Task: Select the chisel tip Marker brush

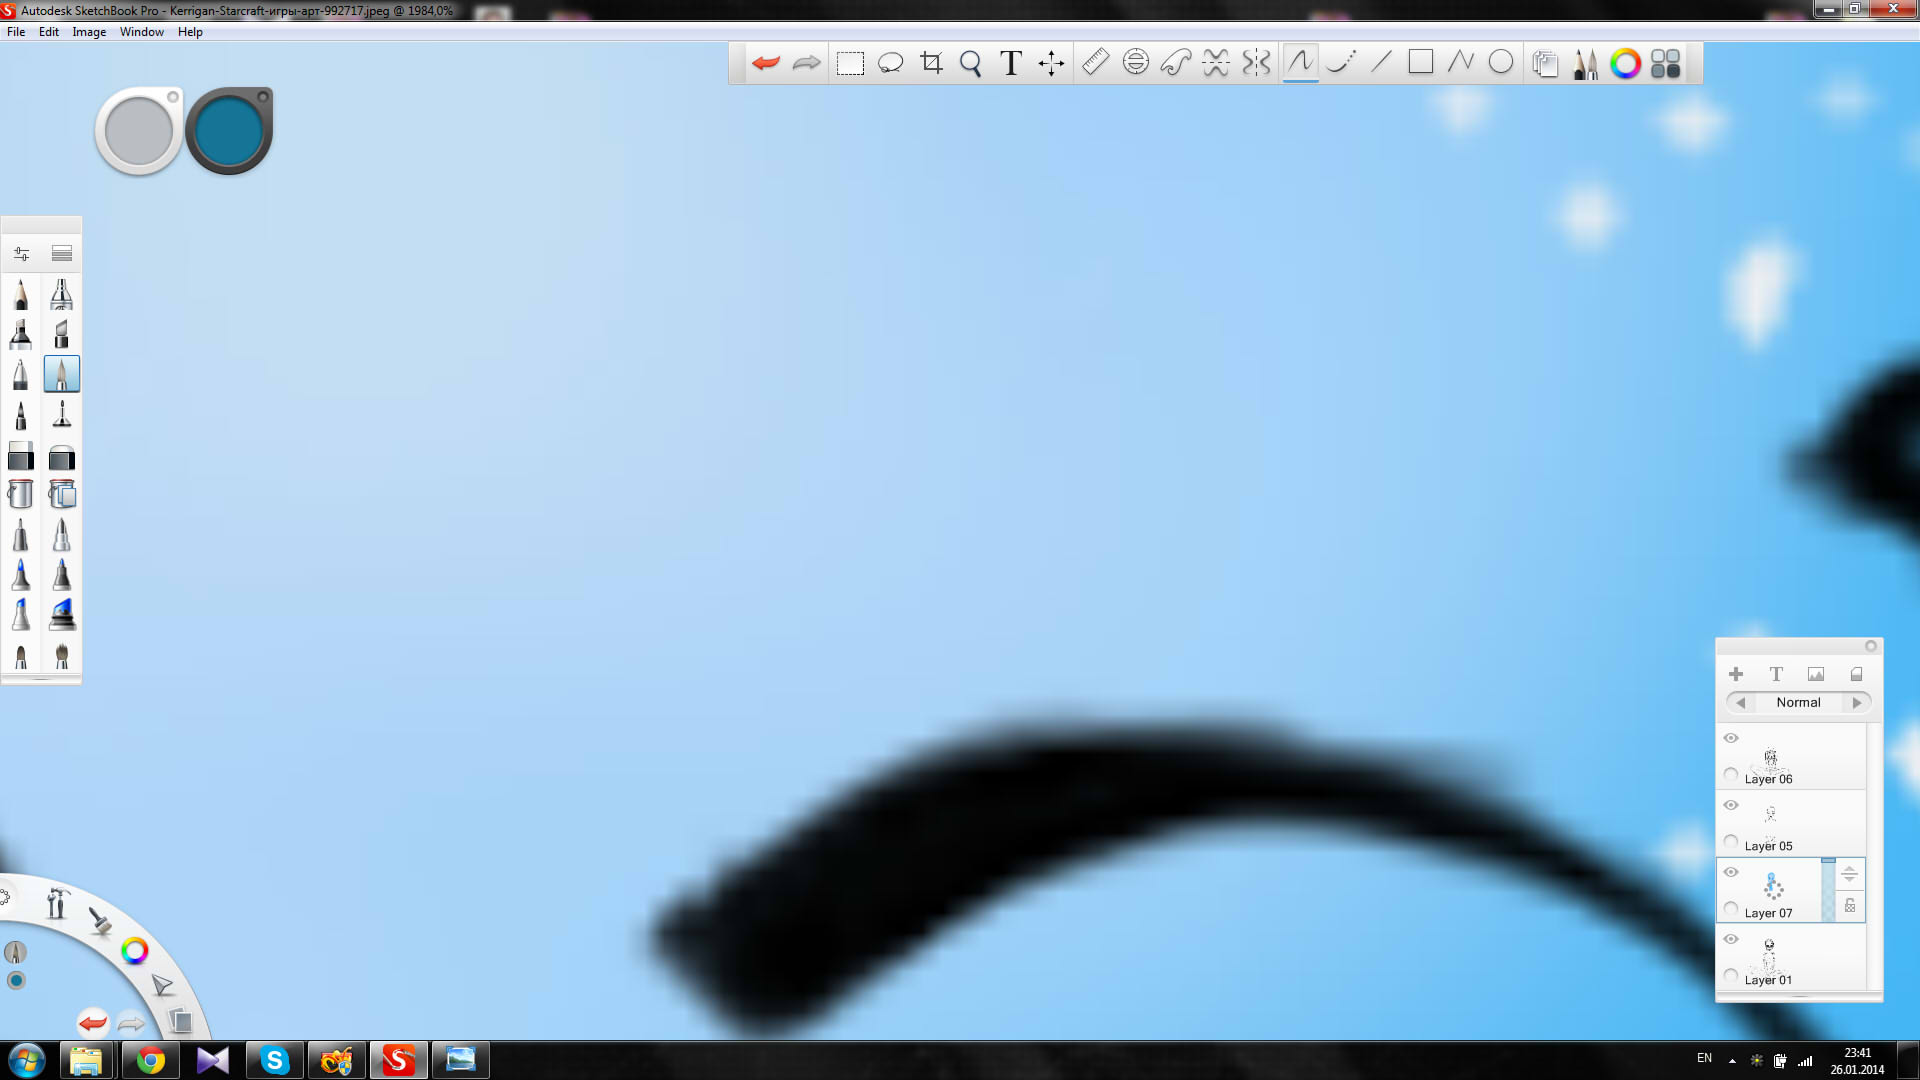Action: coord(62,334)
